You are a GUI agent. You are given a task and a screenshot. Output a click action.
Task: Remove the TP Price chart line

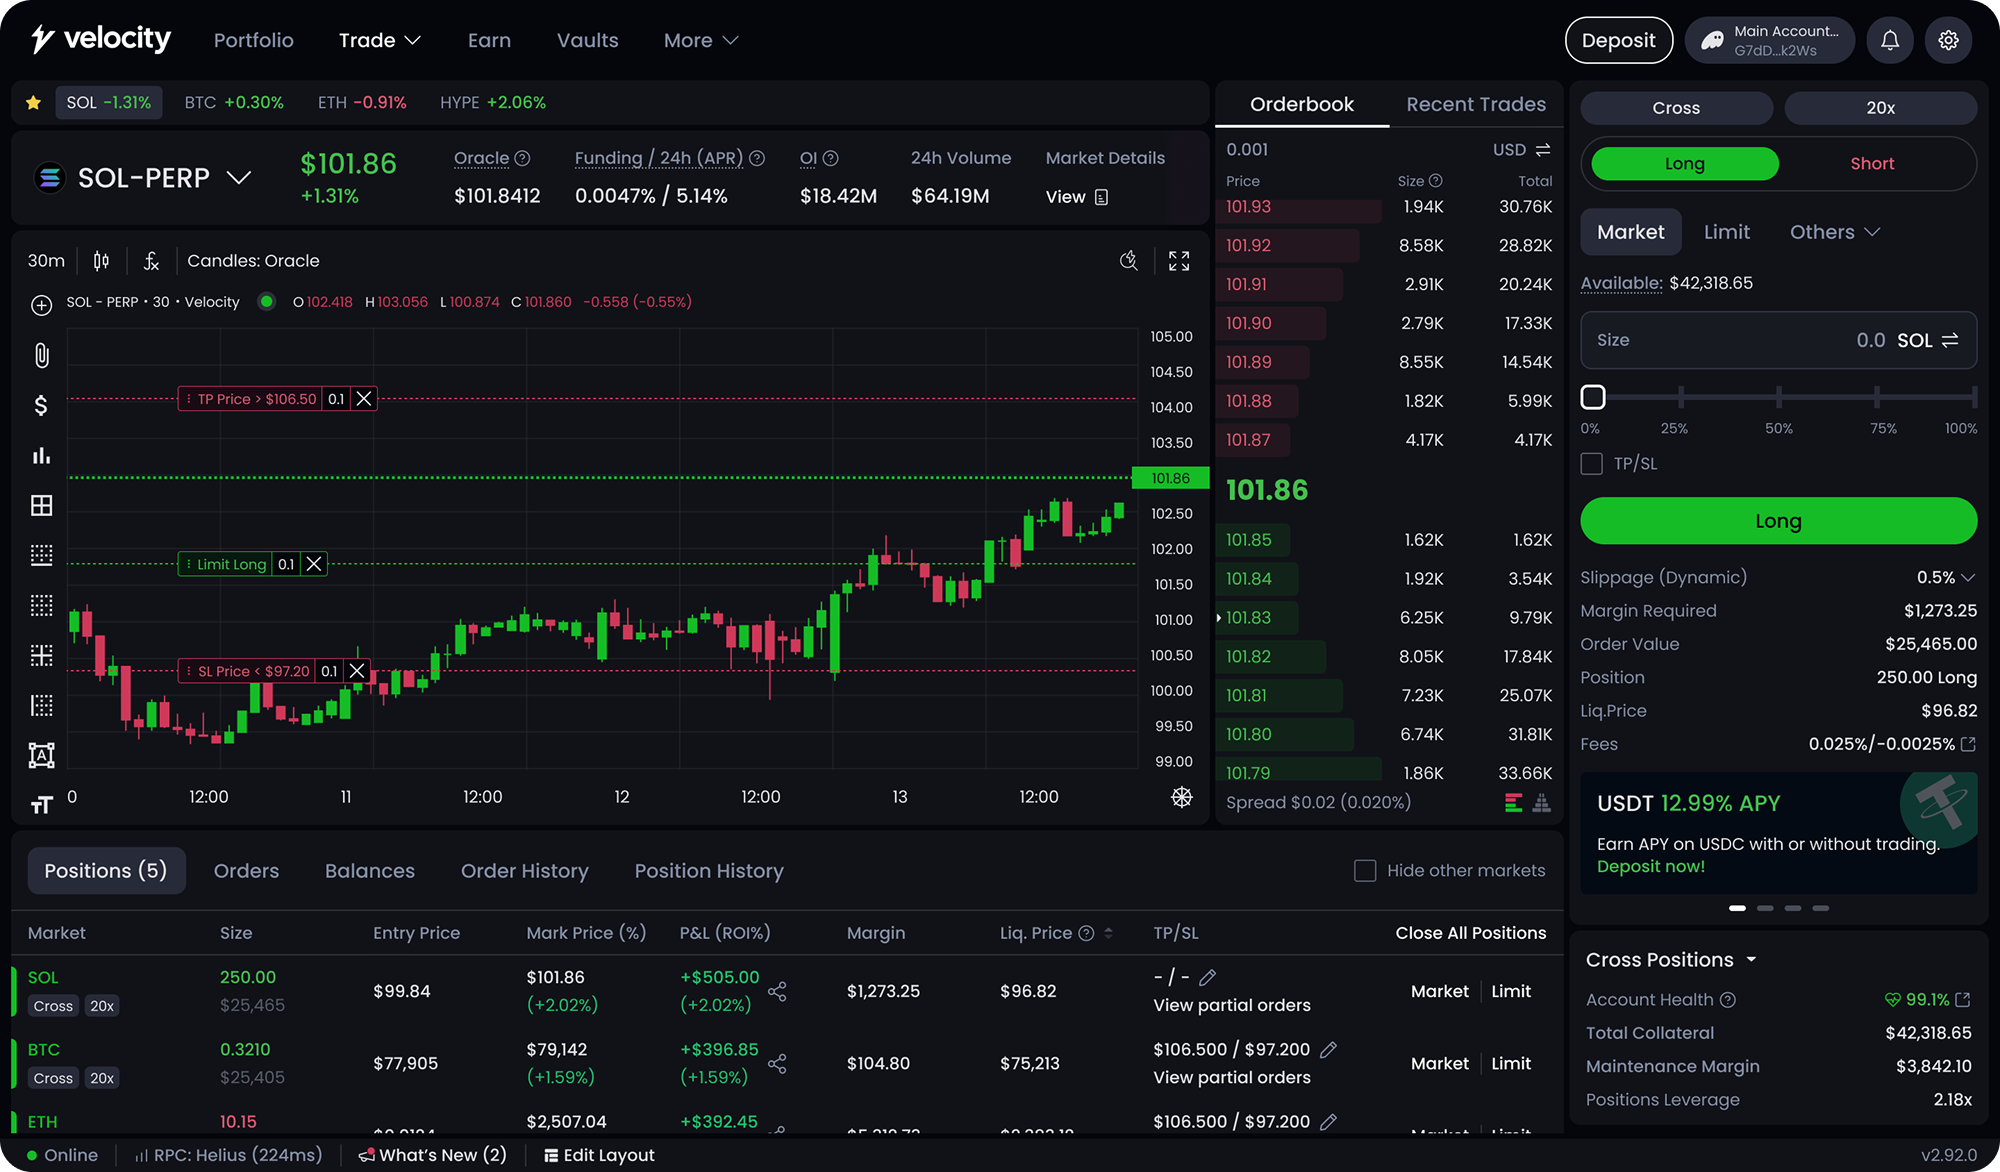(x=364, y=399)
